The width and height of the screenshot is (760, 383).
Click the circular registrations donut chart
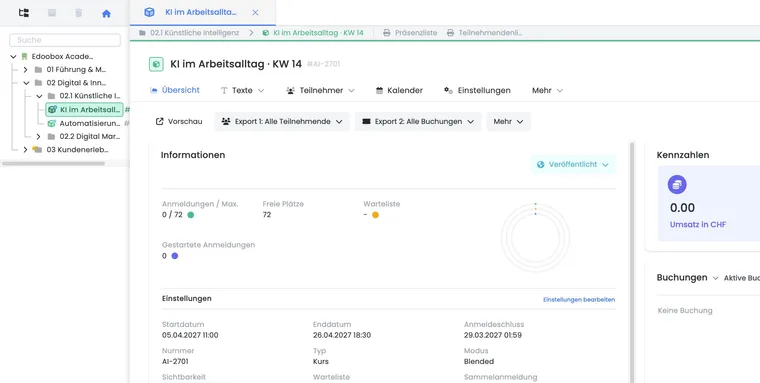tap(535, 238)
